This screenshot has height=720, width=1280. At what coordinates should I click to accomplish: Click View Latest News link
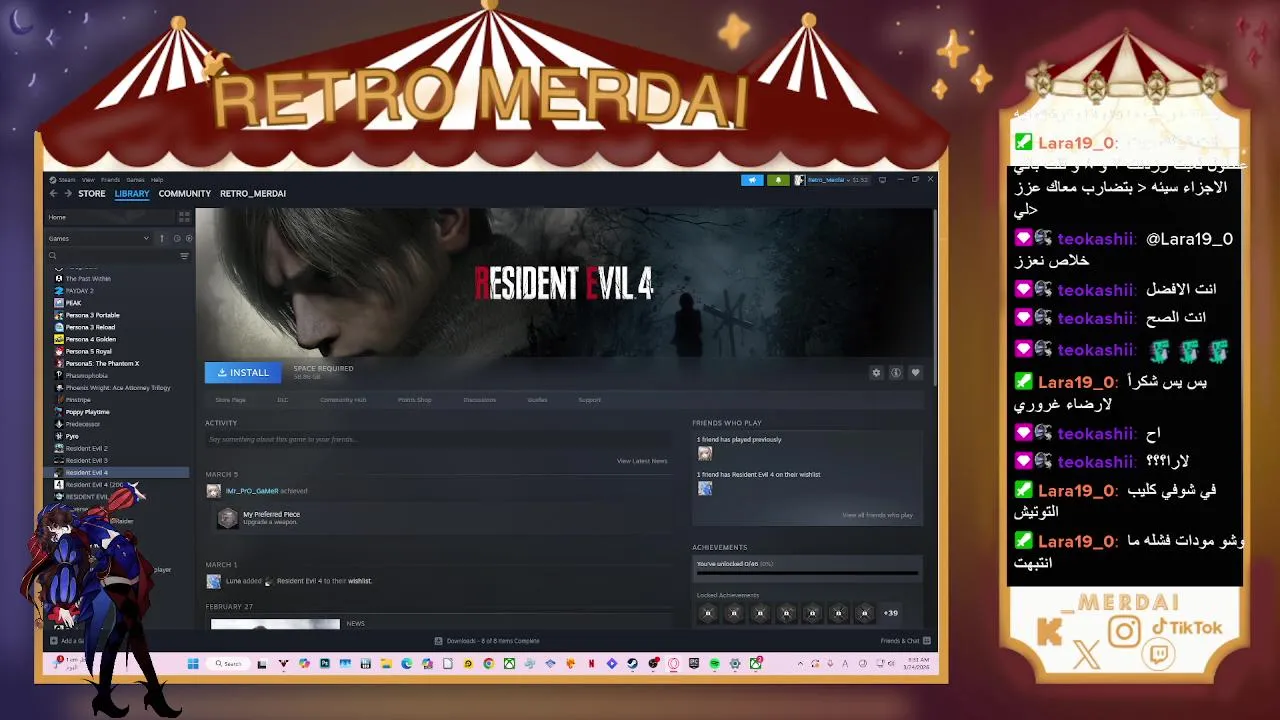[x=642, y=461]
